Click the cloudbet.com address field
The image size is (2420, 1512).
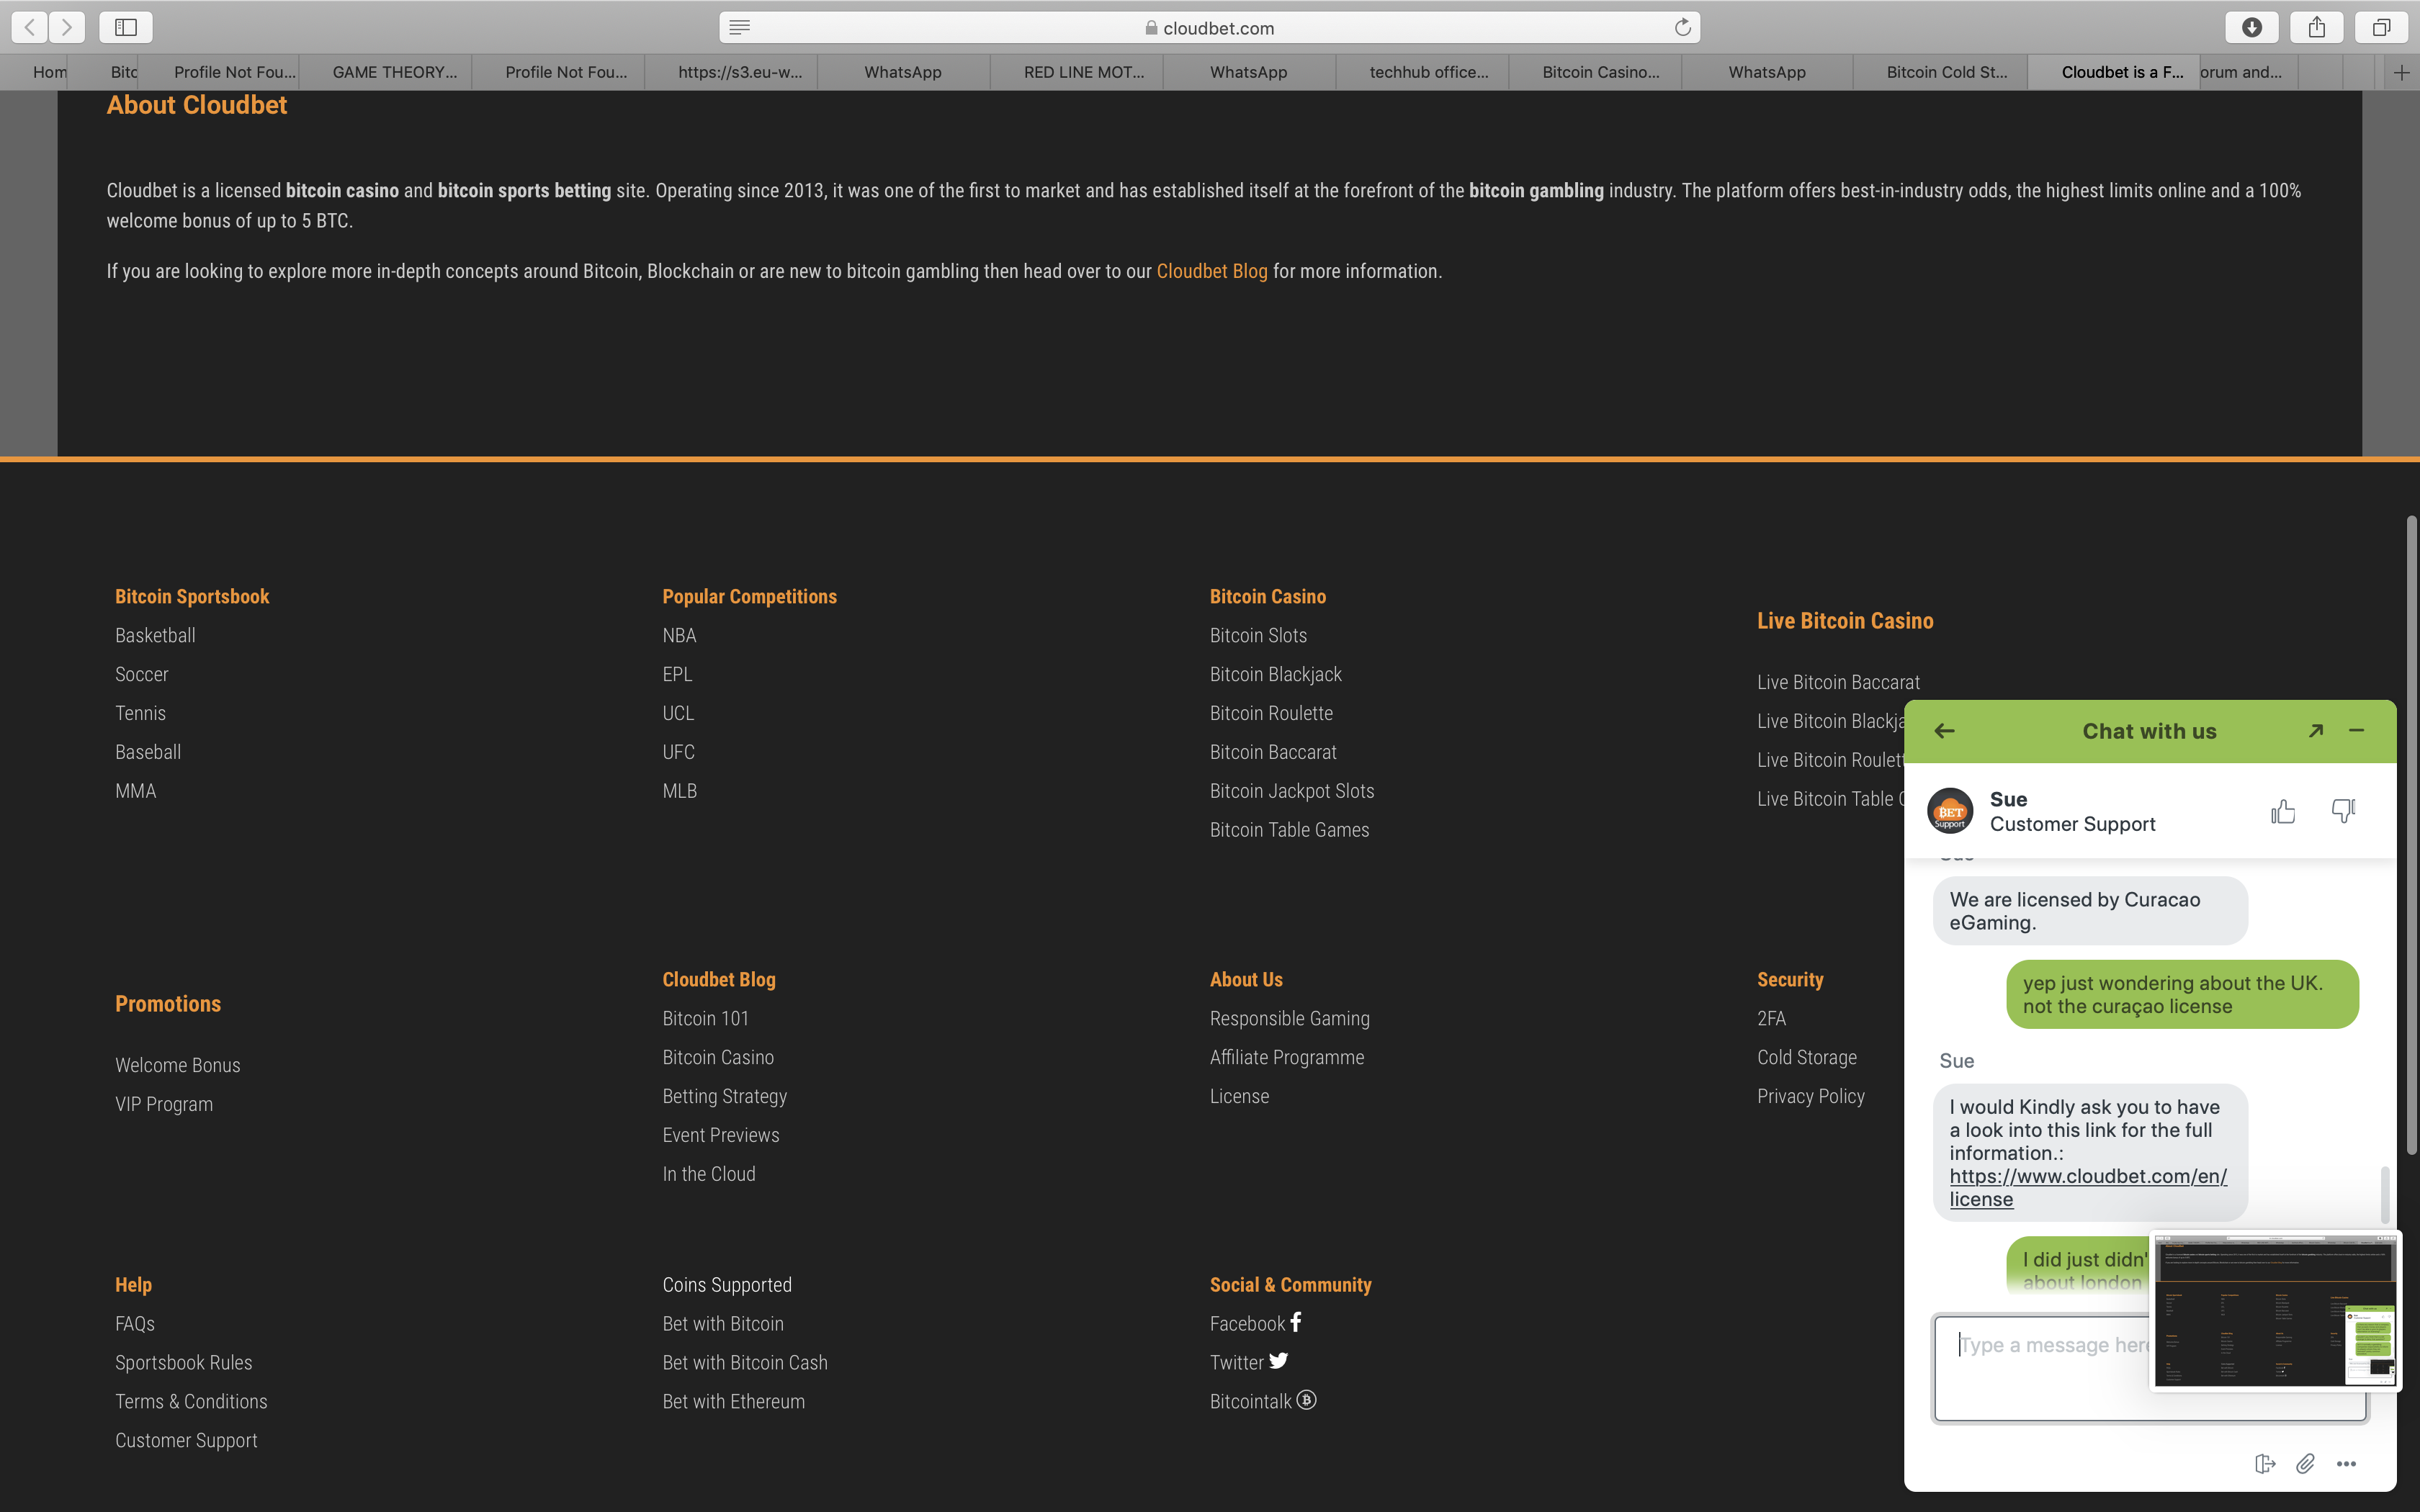click(1209, 28)
